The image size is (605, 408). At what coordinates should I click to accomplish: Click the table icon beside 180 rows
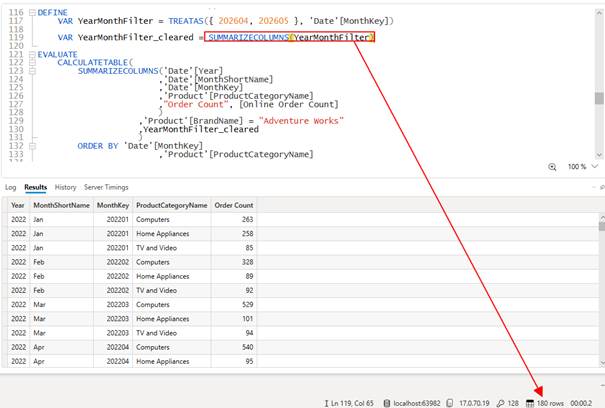click(x=530, y=403)
